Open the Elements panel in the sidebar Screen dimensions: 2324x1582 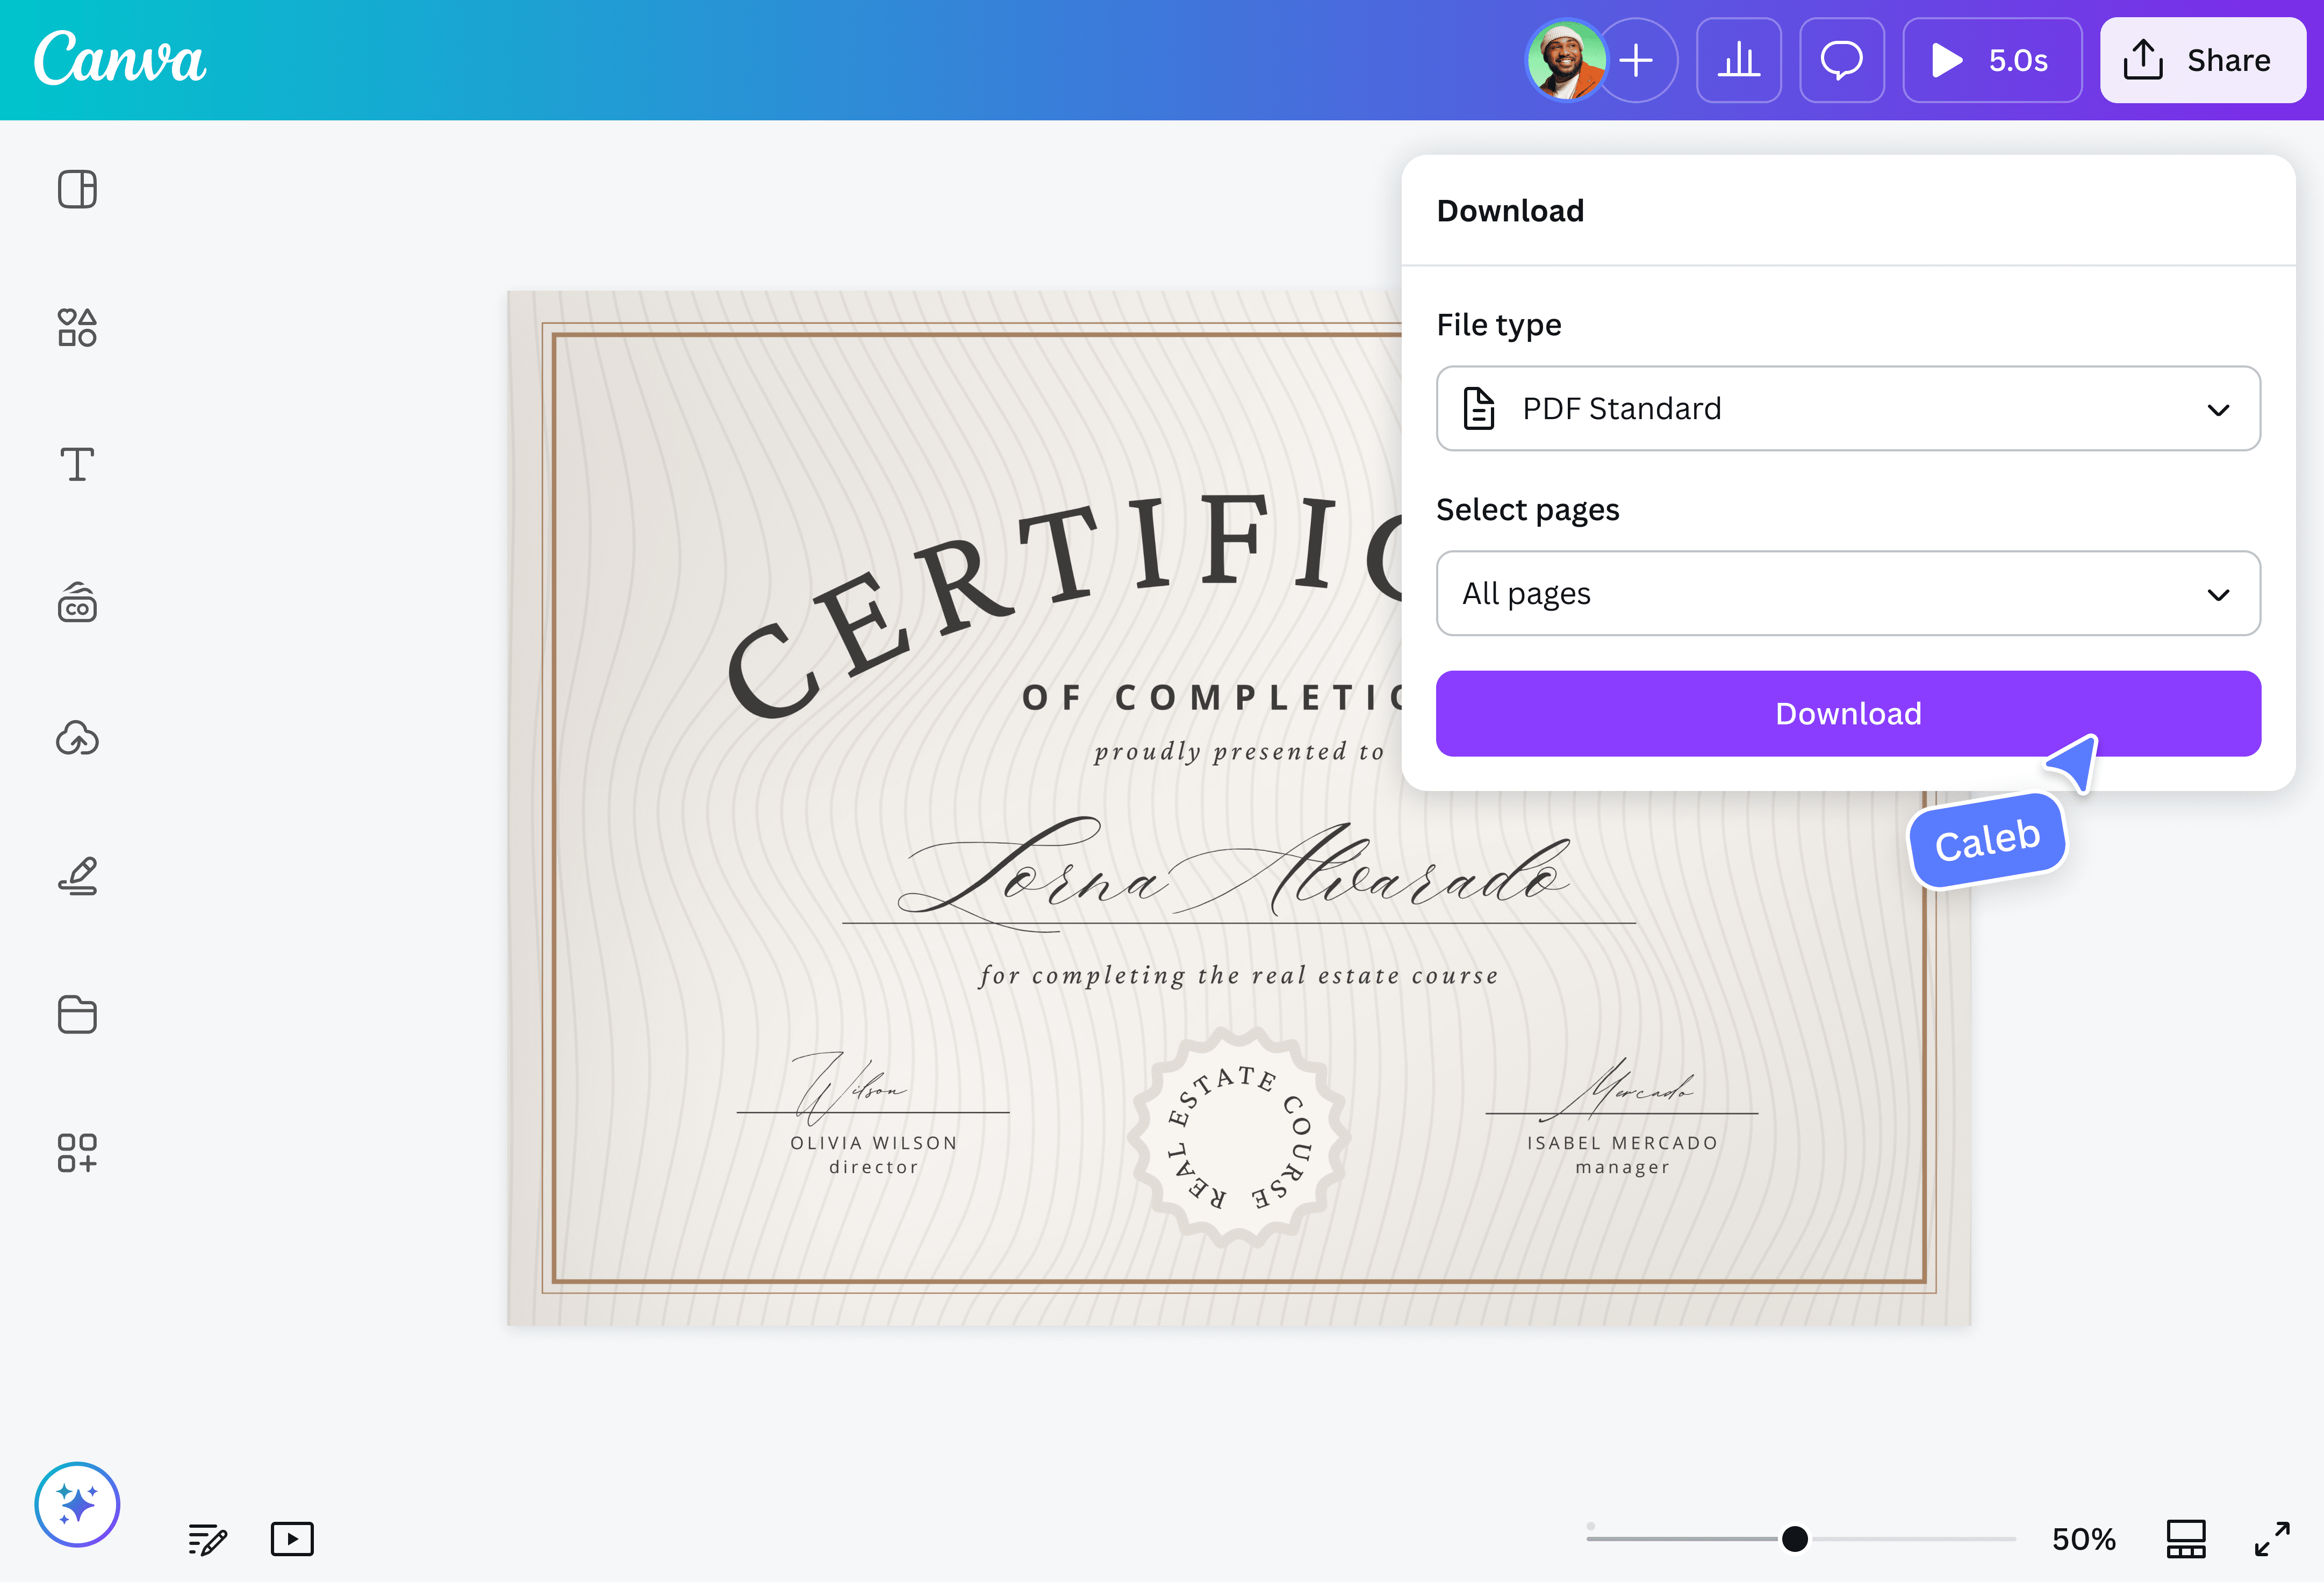(77, 326)
